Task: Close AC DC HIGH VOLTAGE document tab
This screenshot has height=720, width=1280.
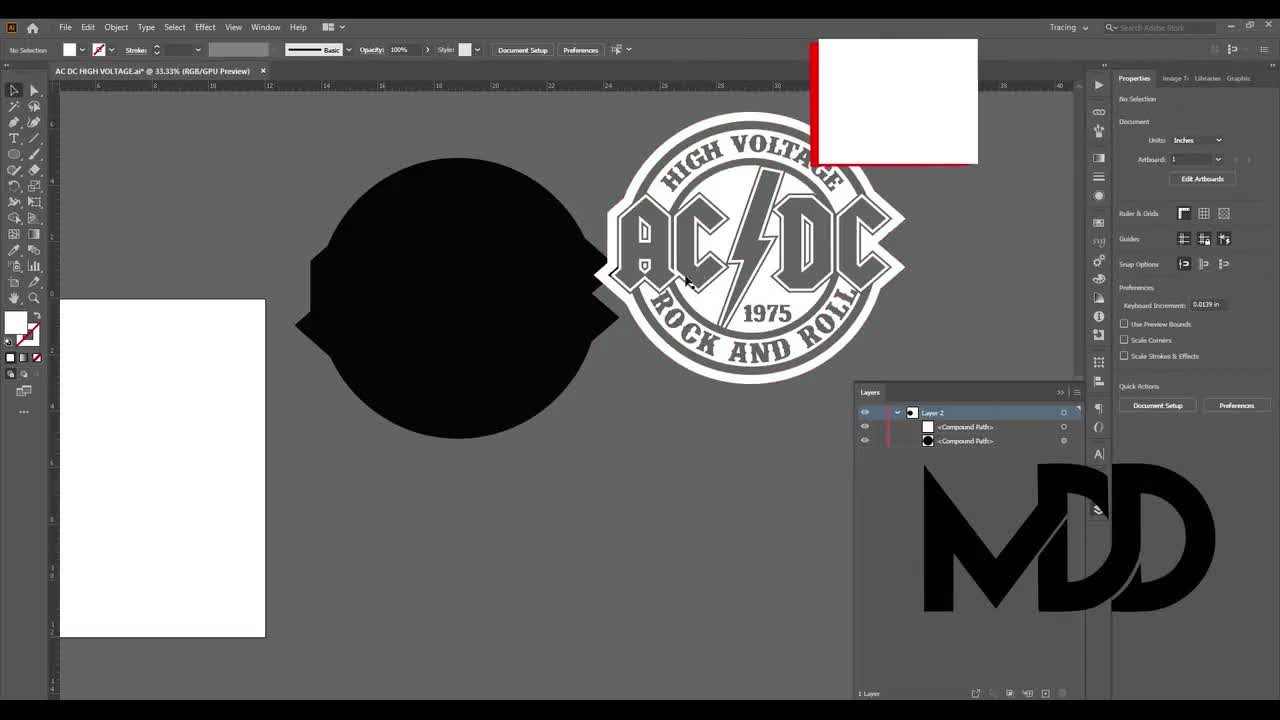Action: (x=263, y=71)
